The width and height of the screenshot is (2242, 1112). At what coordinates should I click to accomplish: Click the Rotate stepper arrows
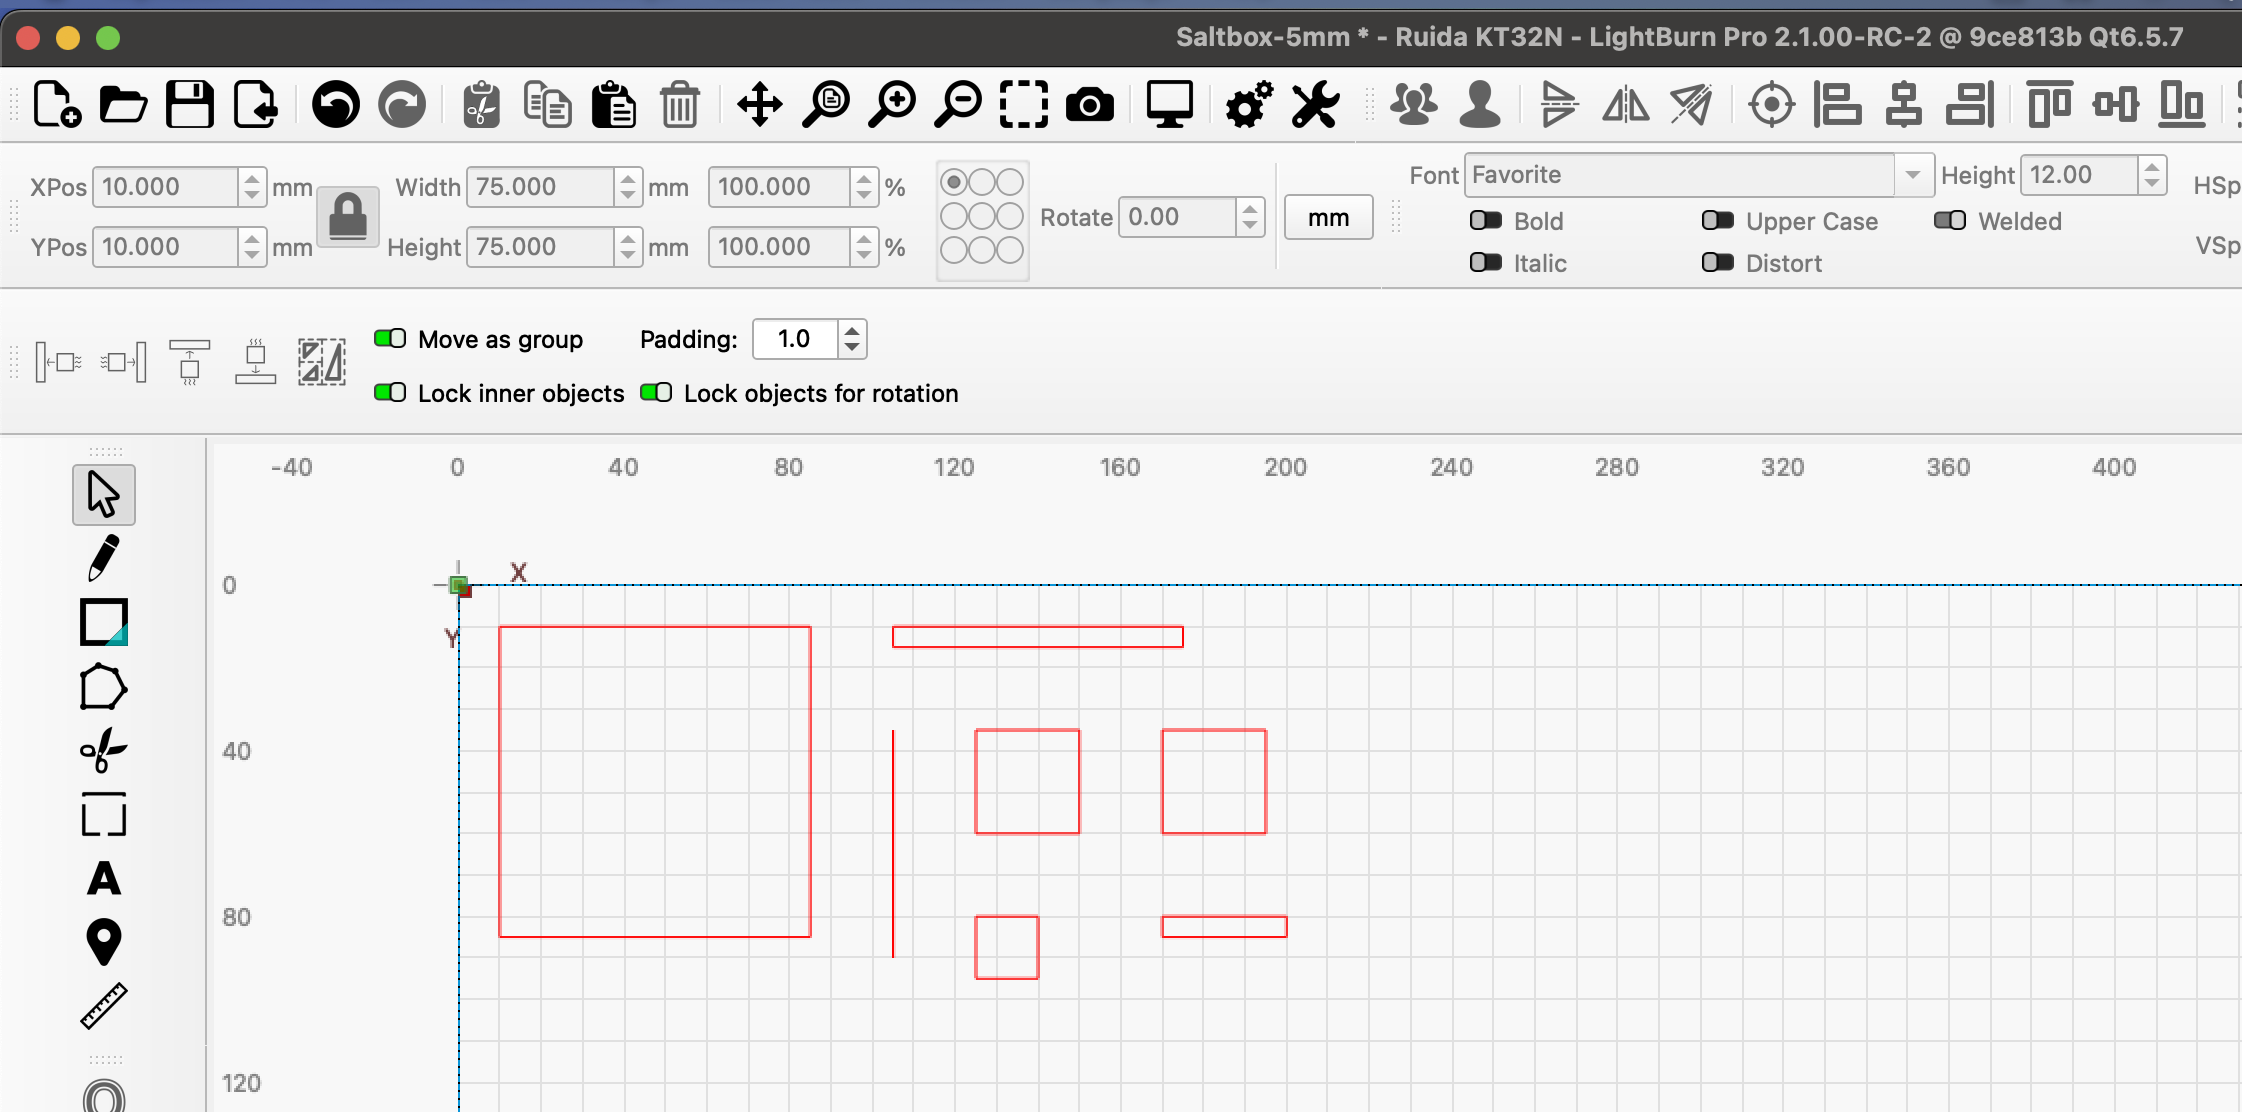pos(1249,217)
